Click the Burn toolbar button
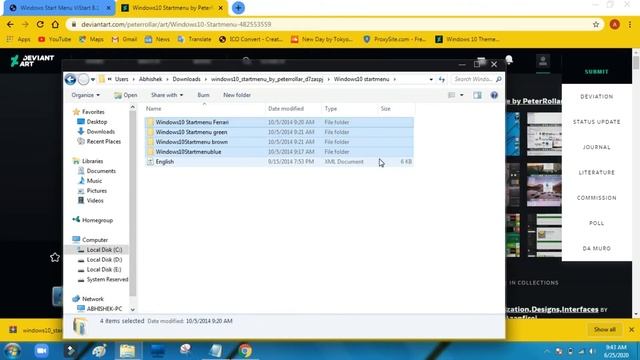The height and width of the screenshot is (360, 640). [x=203, y=95]
